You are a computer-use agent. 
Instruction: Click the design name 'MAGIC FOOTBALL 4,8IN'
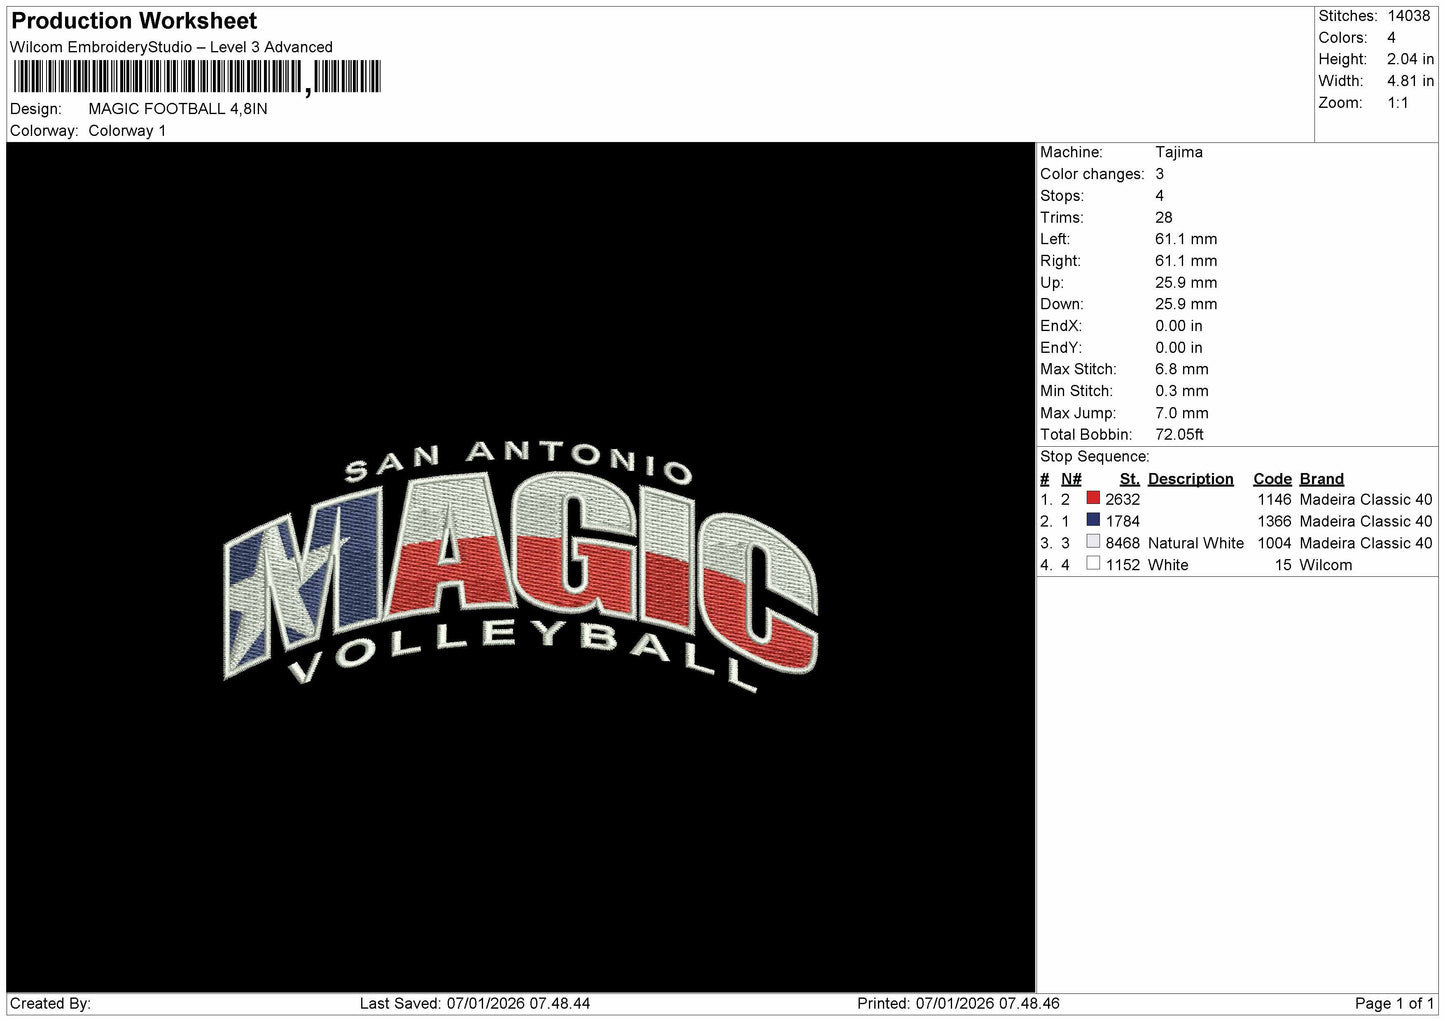coord(178,109)
